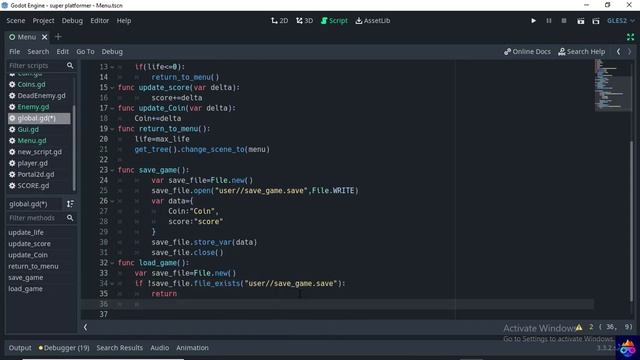640x360 pixels.
Task: Collapse return_to_menu function at line 19
Action: (112, 129)
